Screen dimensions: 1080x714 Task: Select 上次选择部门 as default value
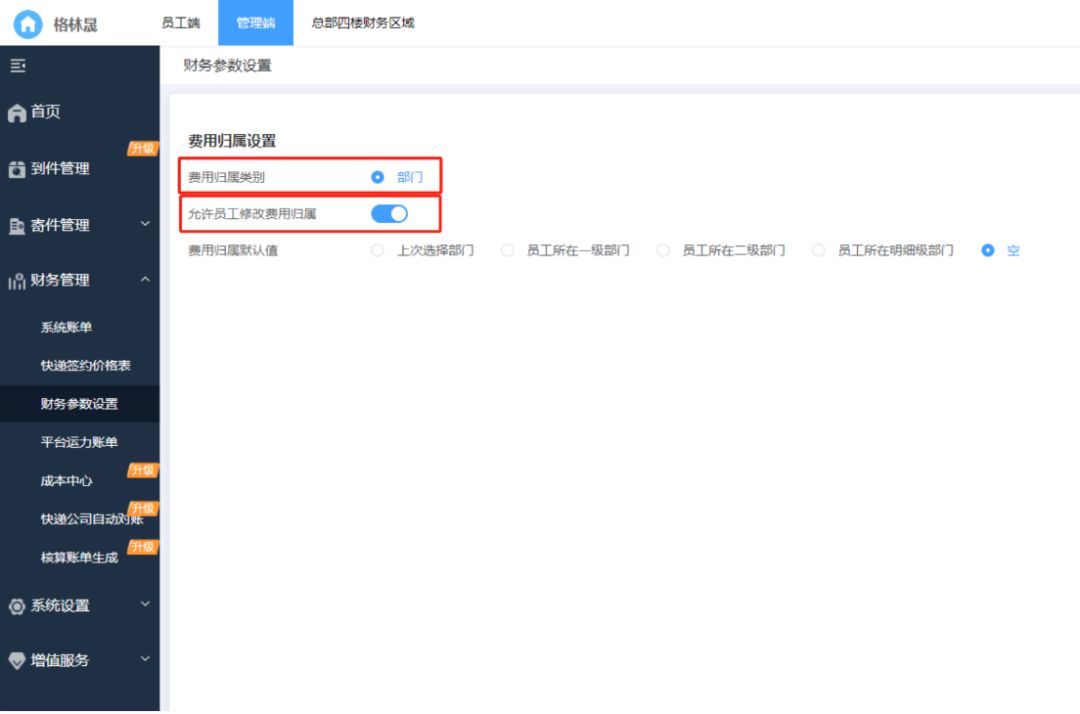(x=378, y=251)
